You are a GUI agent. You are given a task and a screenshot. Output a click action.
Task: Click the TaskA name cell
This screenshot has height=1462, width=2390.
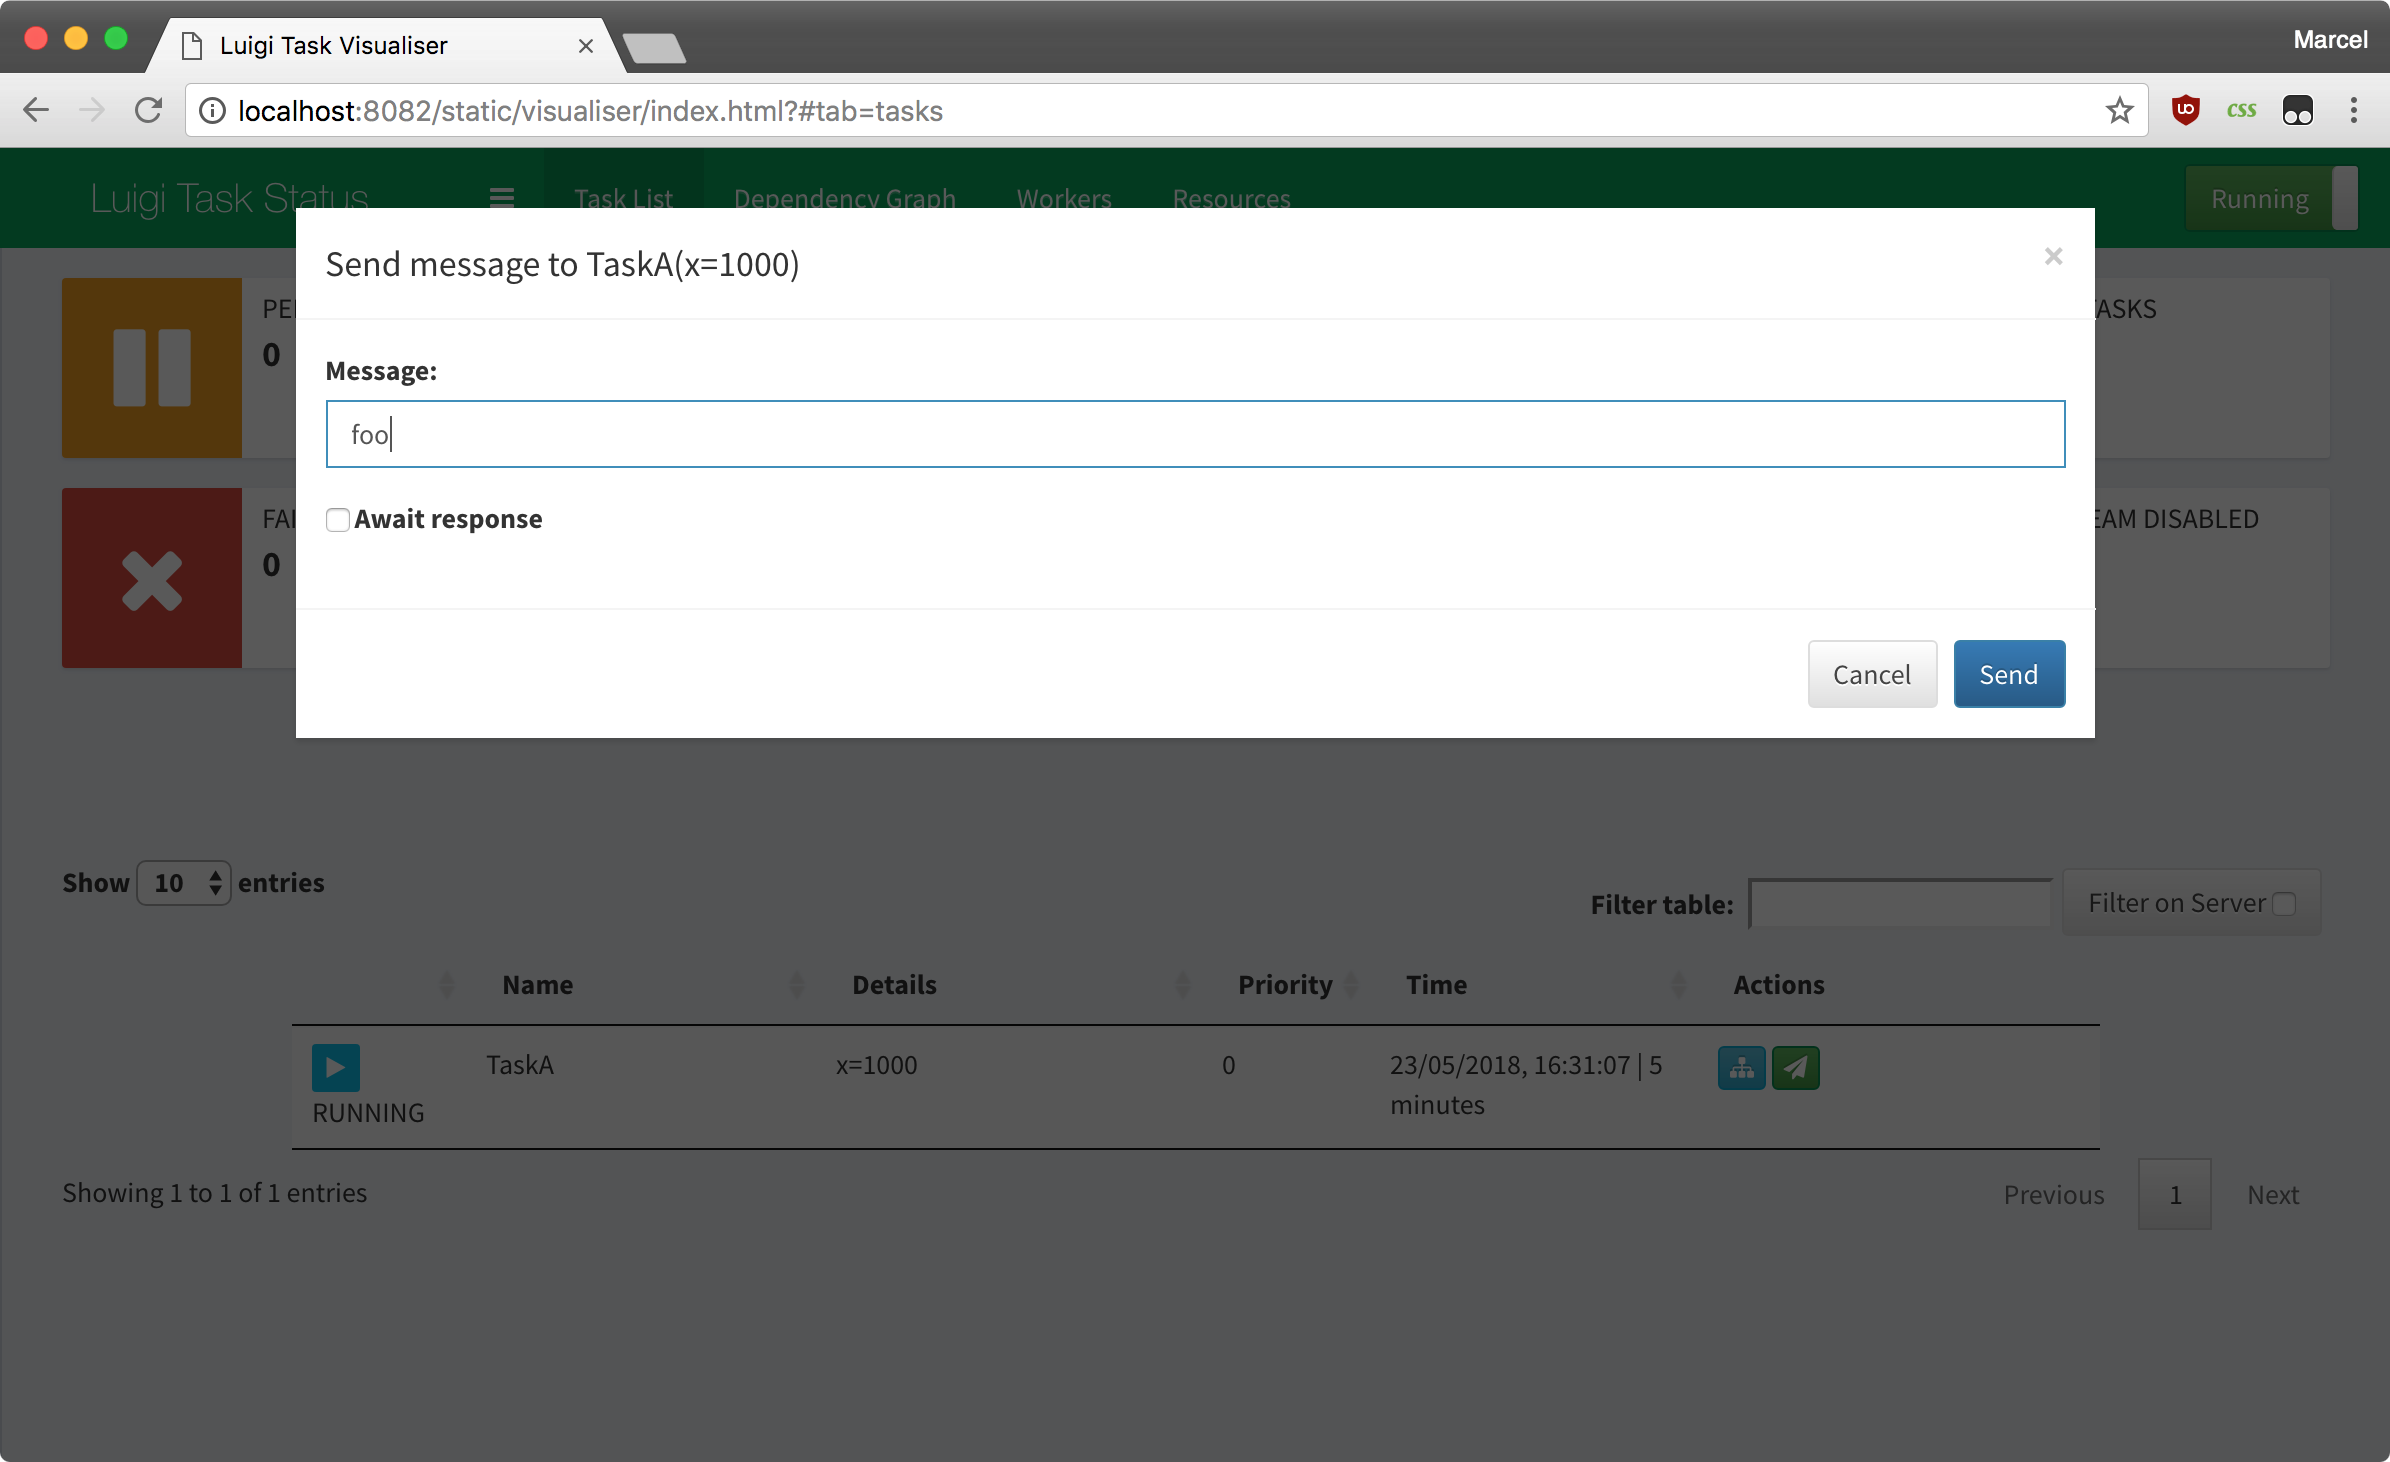(x=520, y=1065)
